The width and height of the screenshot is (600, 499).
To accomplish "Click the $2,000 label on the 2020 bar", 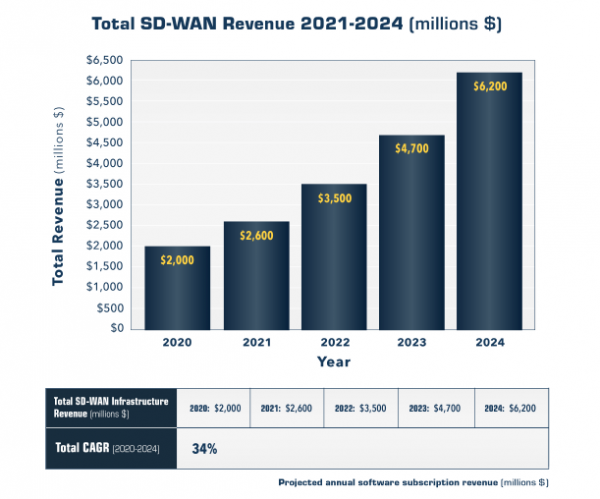I will (x=177, y=260).
